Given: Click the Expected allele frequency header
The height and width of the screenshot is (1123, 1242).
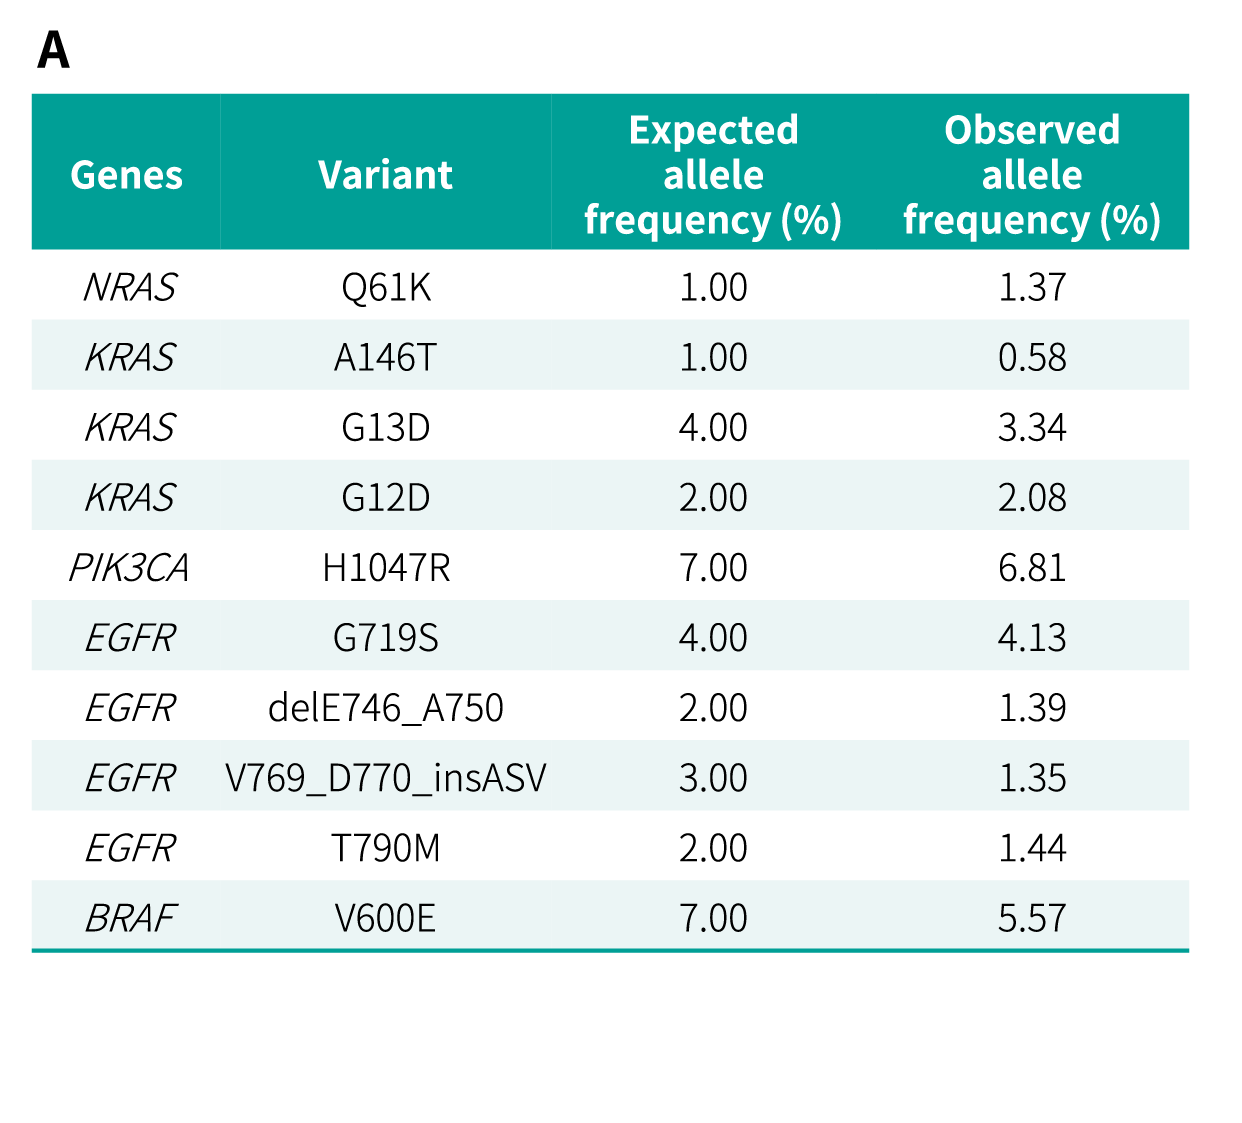Looking at the screenshot, I should point(713,175).
